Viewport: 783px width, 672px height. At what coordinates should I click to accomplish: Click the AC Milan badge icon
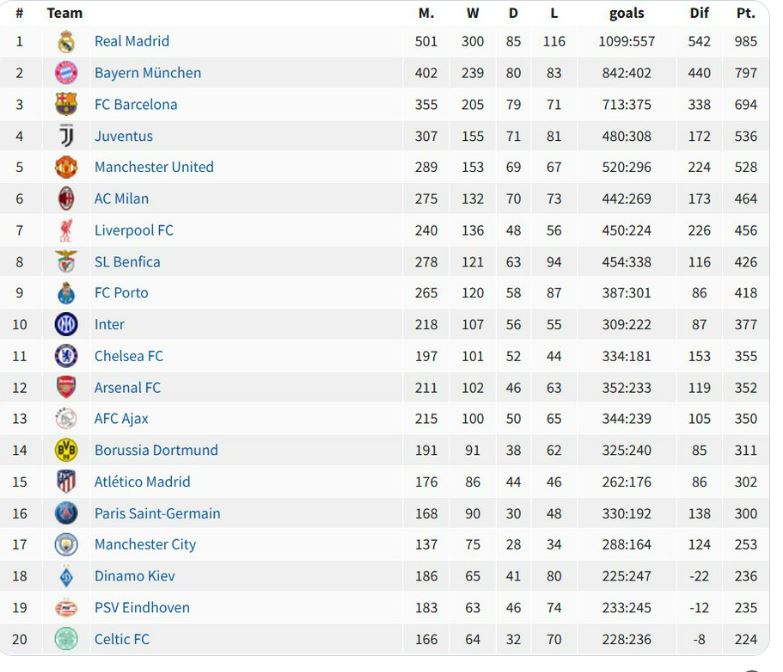coord(66,199)
